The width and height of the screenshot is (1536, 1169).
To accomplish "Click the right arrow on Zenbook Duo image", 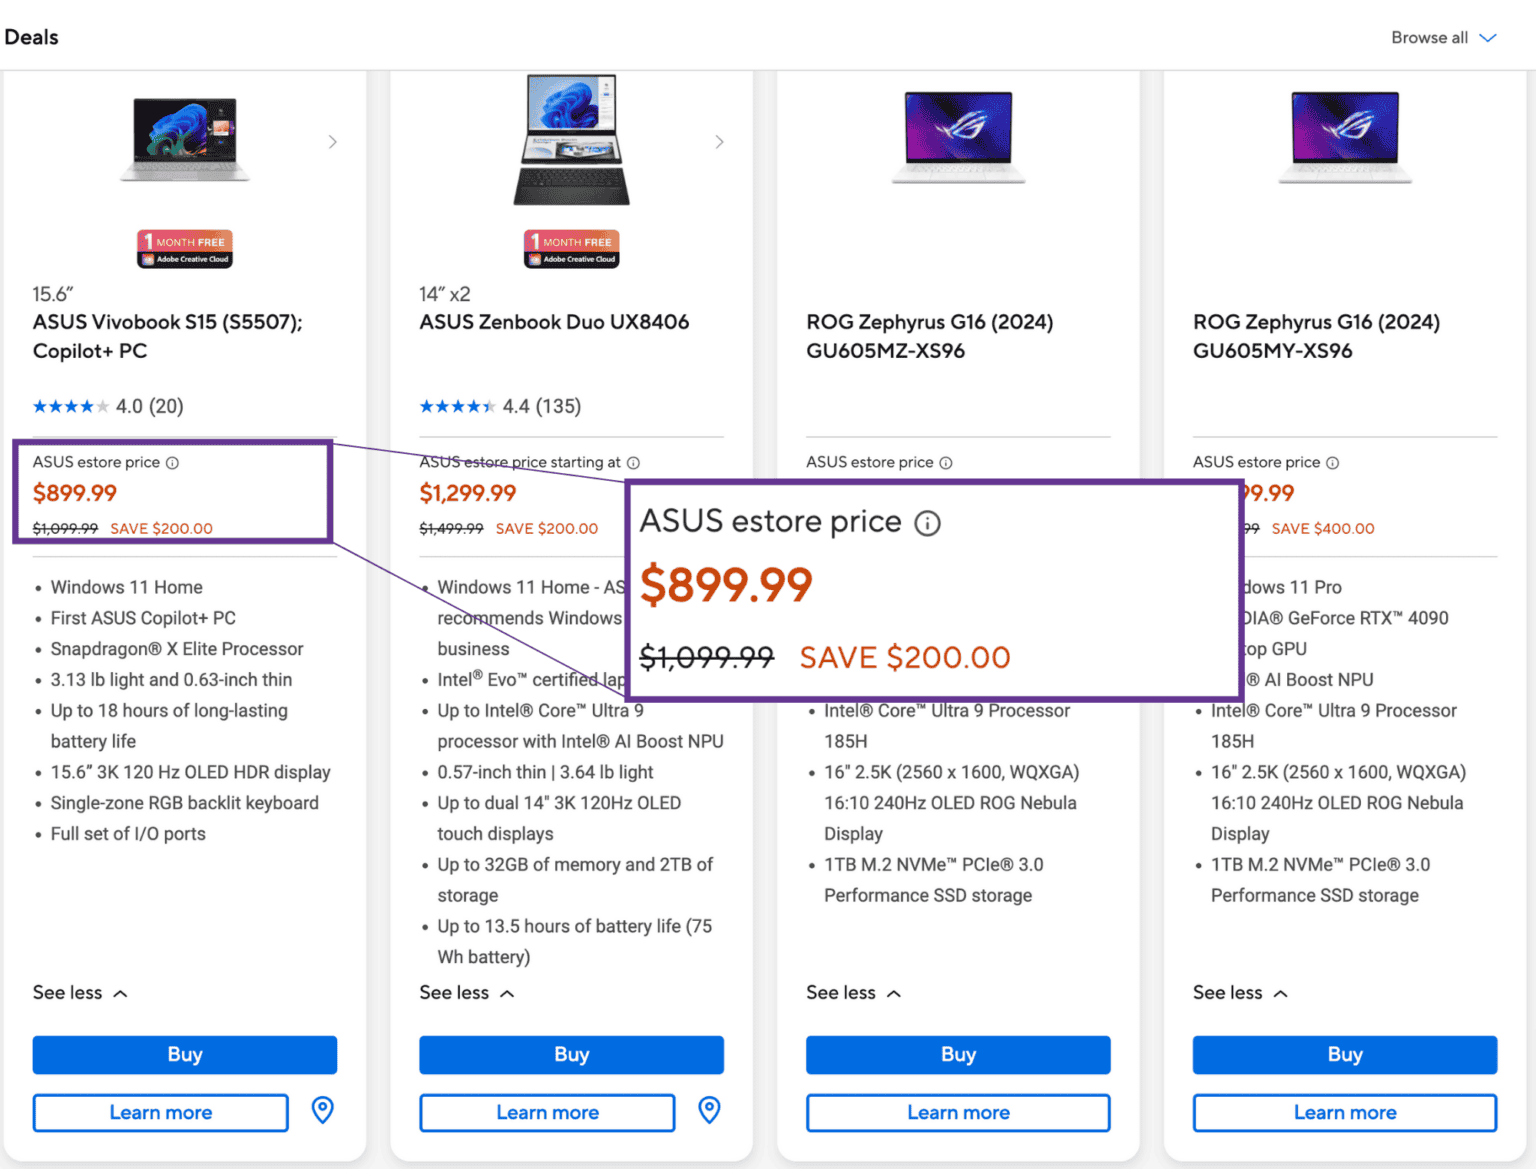I will [720, 142].
